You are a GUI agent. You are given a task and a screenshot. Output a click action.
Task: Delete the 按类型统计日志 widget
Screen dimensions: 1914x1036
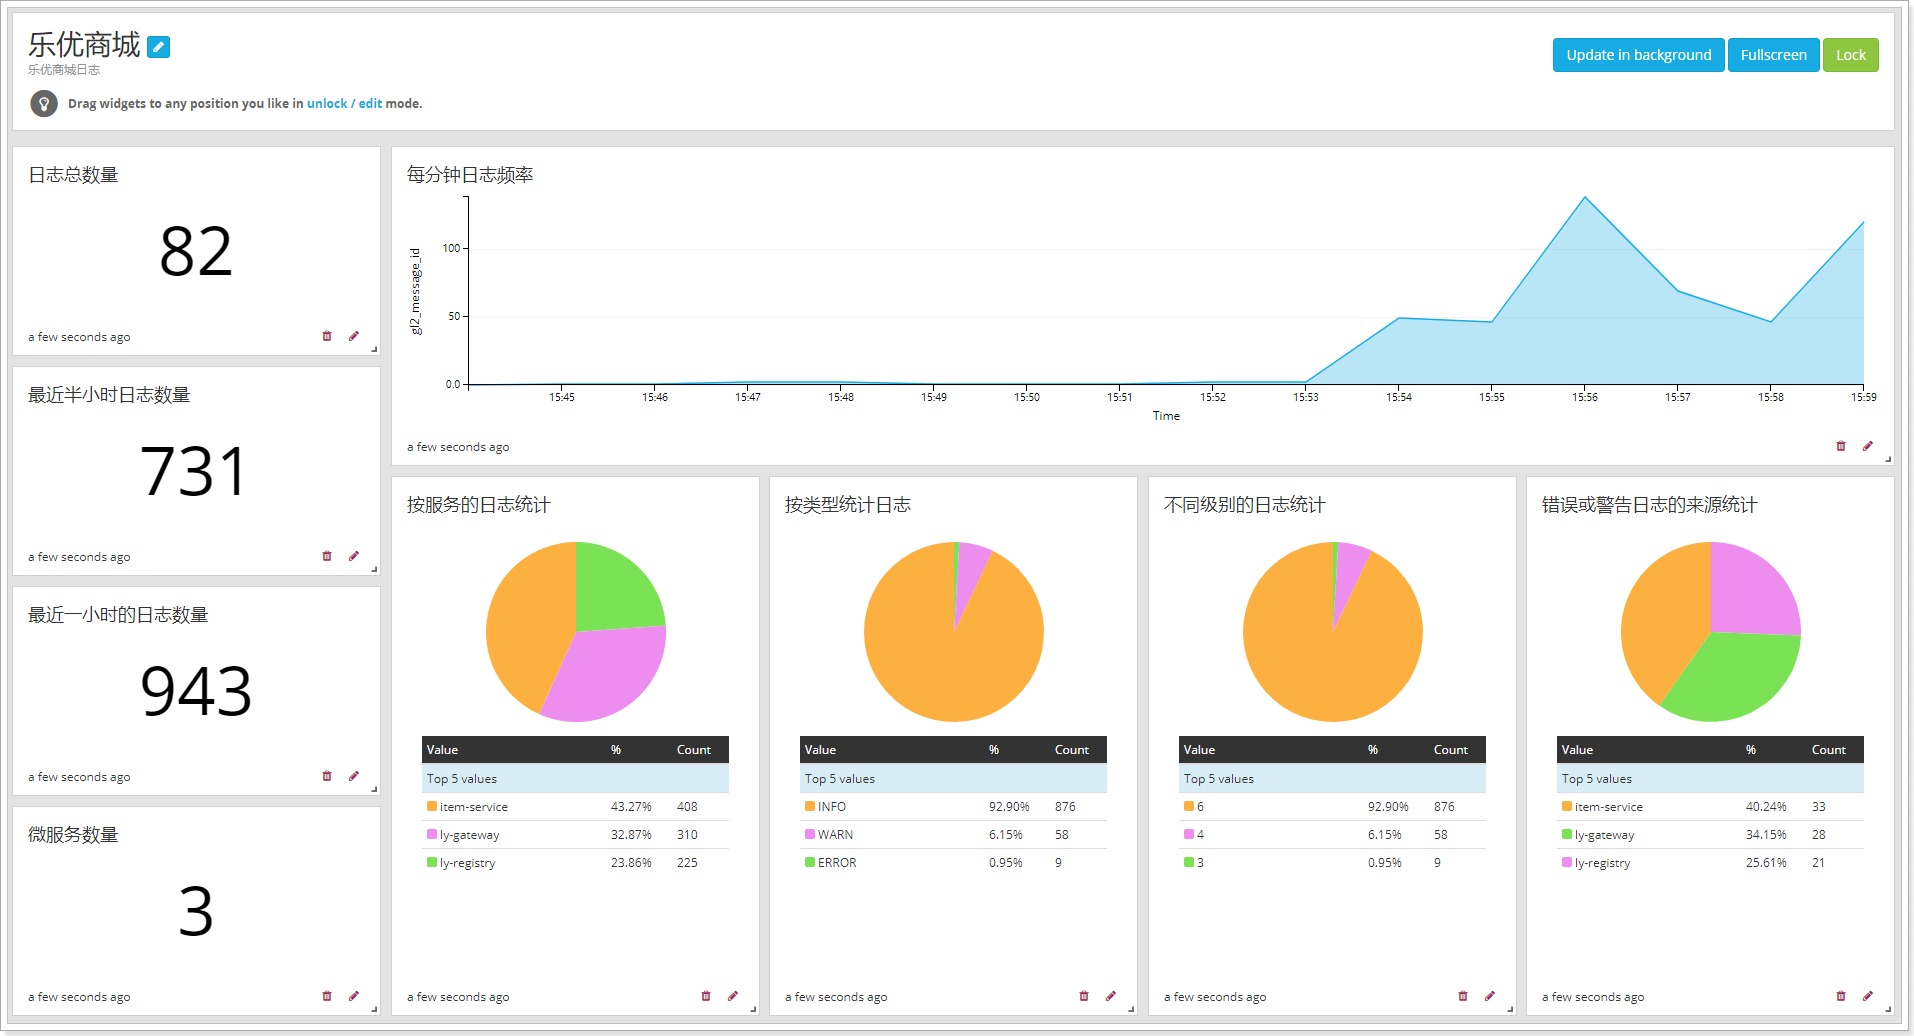1084,996
